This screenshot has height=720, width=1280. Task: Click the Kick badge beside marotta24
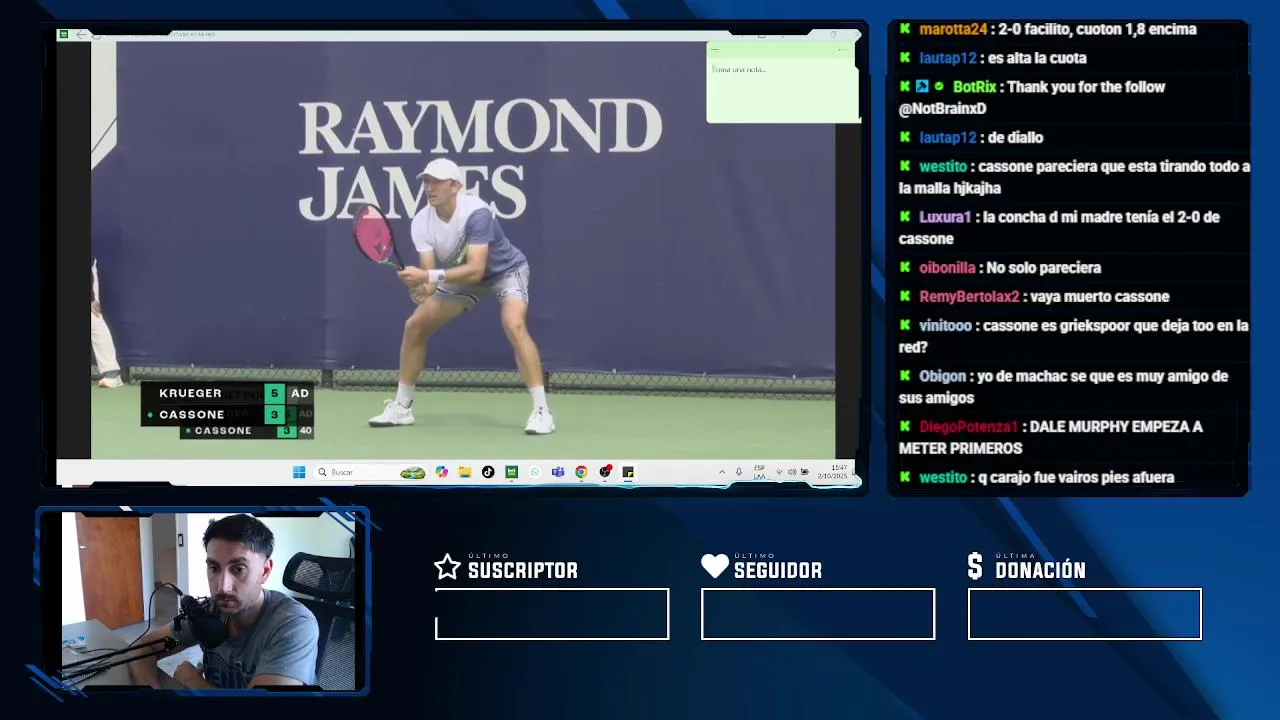(x=905, y=29)
